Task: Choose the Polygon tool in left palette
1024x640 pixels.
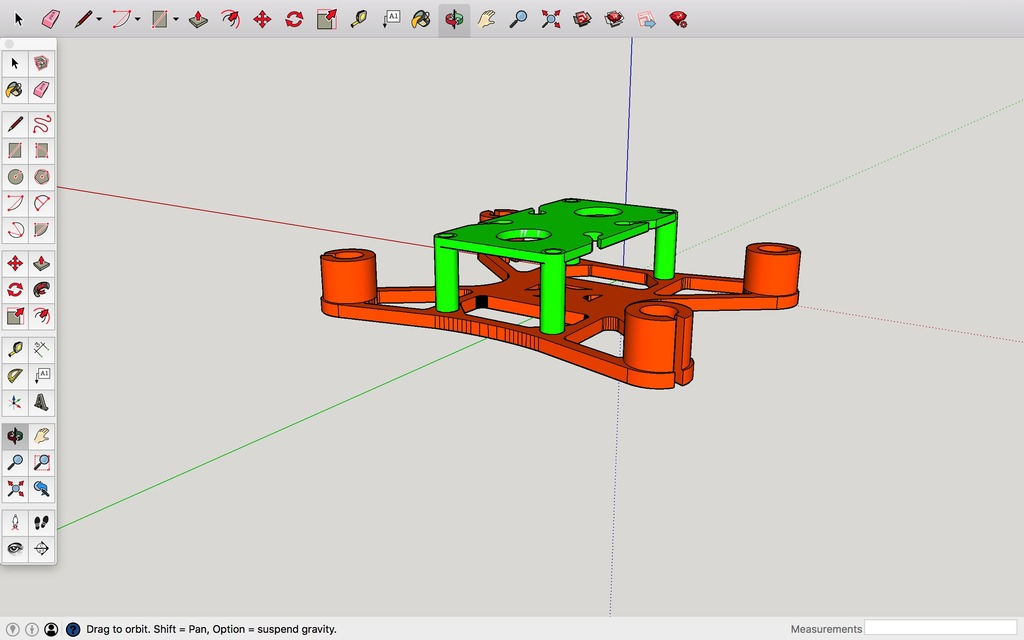Action: [x=41, y=177]
